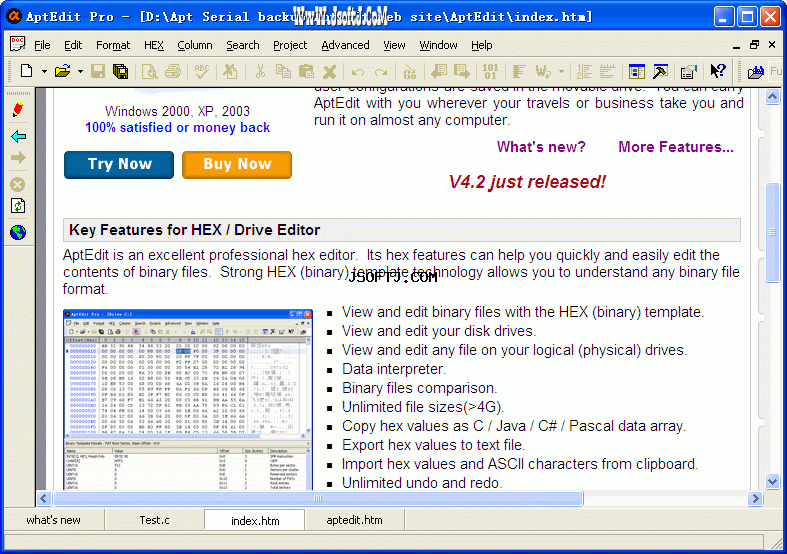Click the Save floppy disk icon
787x554 pixels.
(98, 71)
